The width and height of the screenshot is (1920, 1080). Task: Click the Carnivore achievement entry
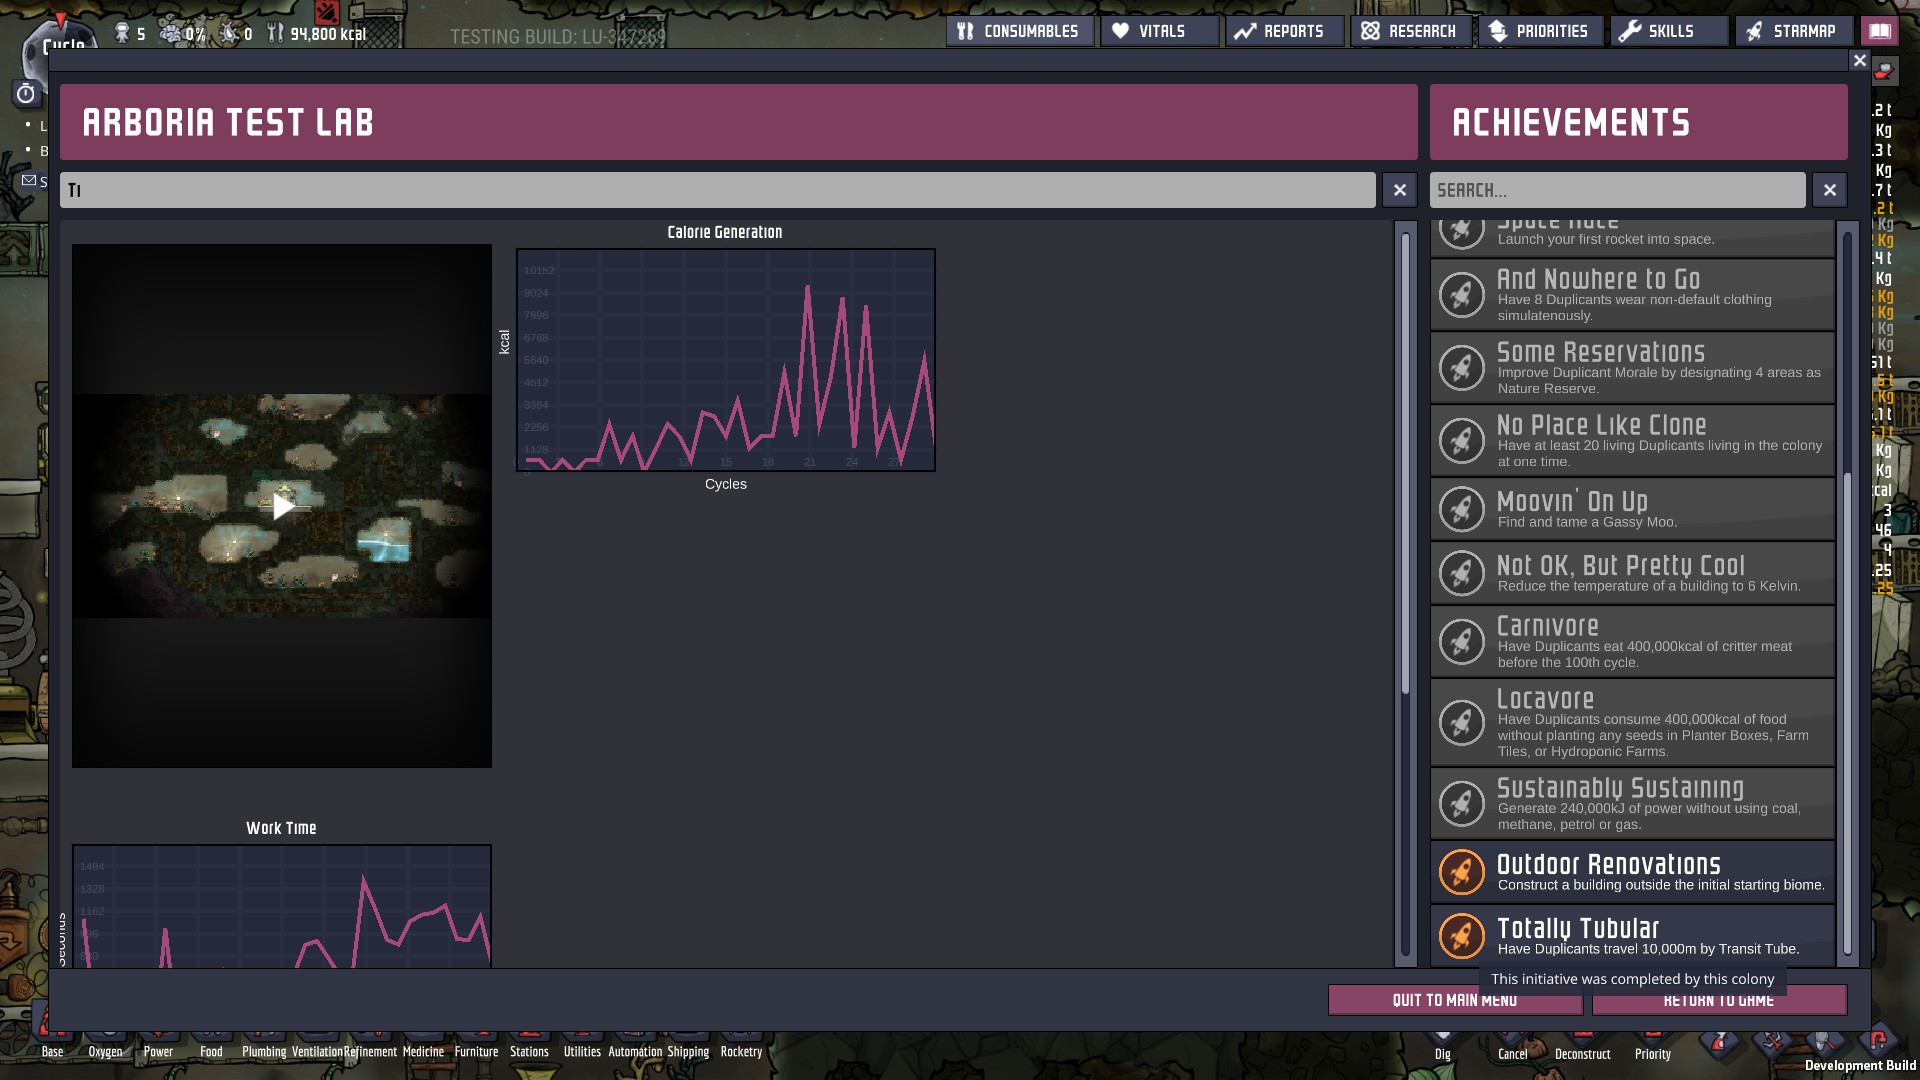click(x=1632, y=641)
